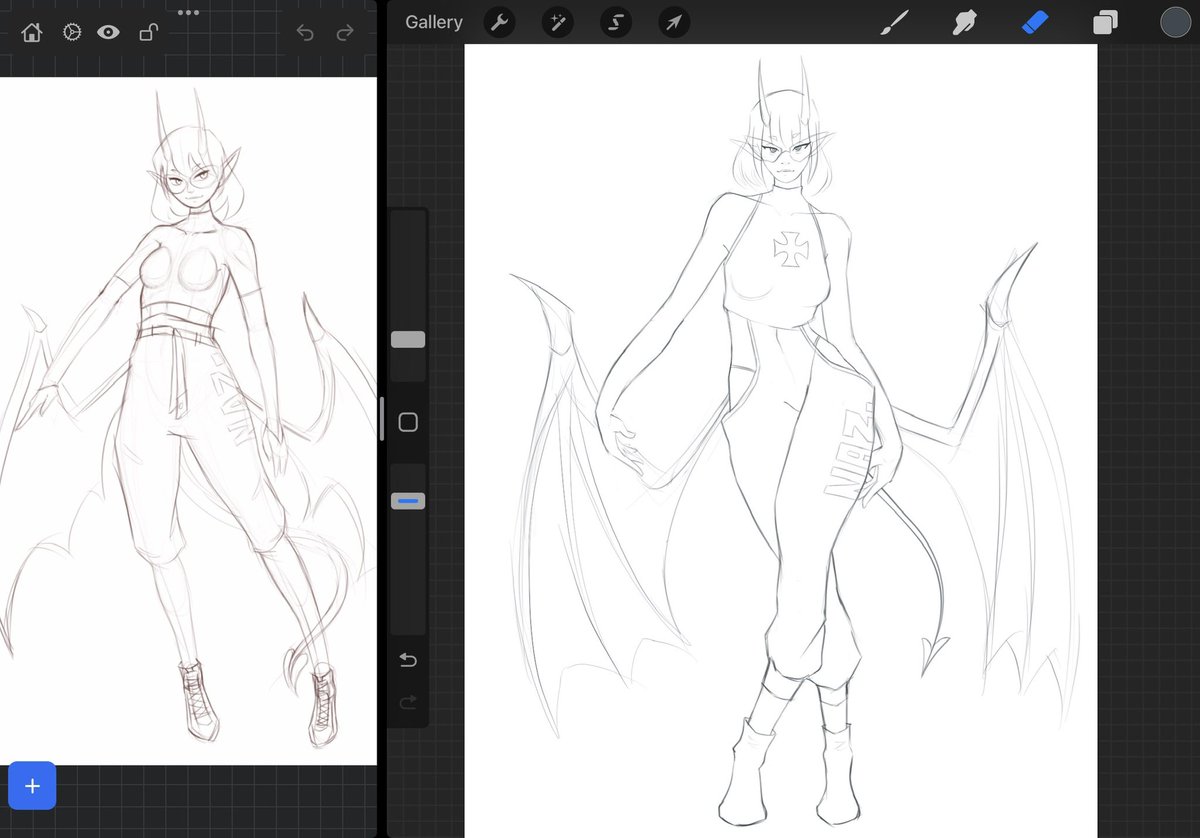Tap the reference sketch image
Image resolution: width=1200 pixels, height=838 pixels.
click(188, 421)
